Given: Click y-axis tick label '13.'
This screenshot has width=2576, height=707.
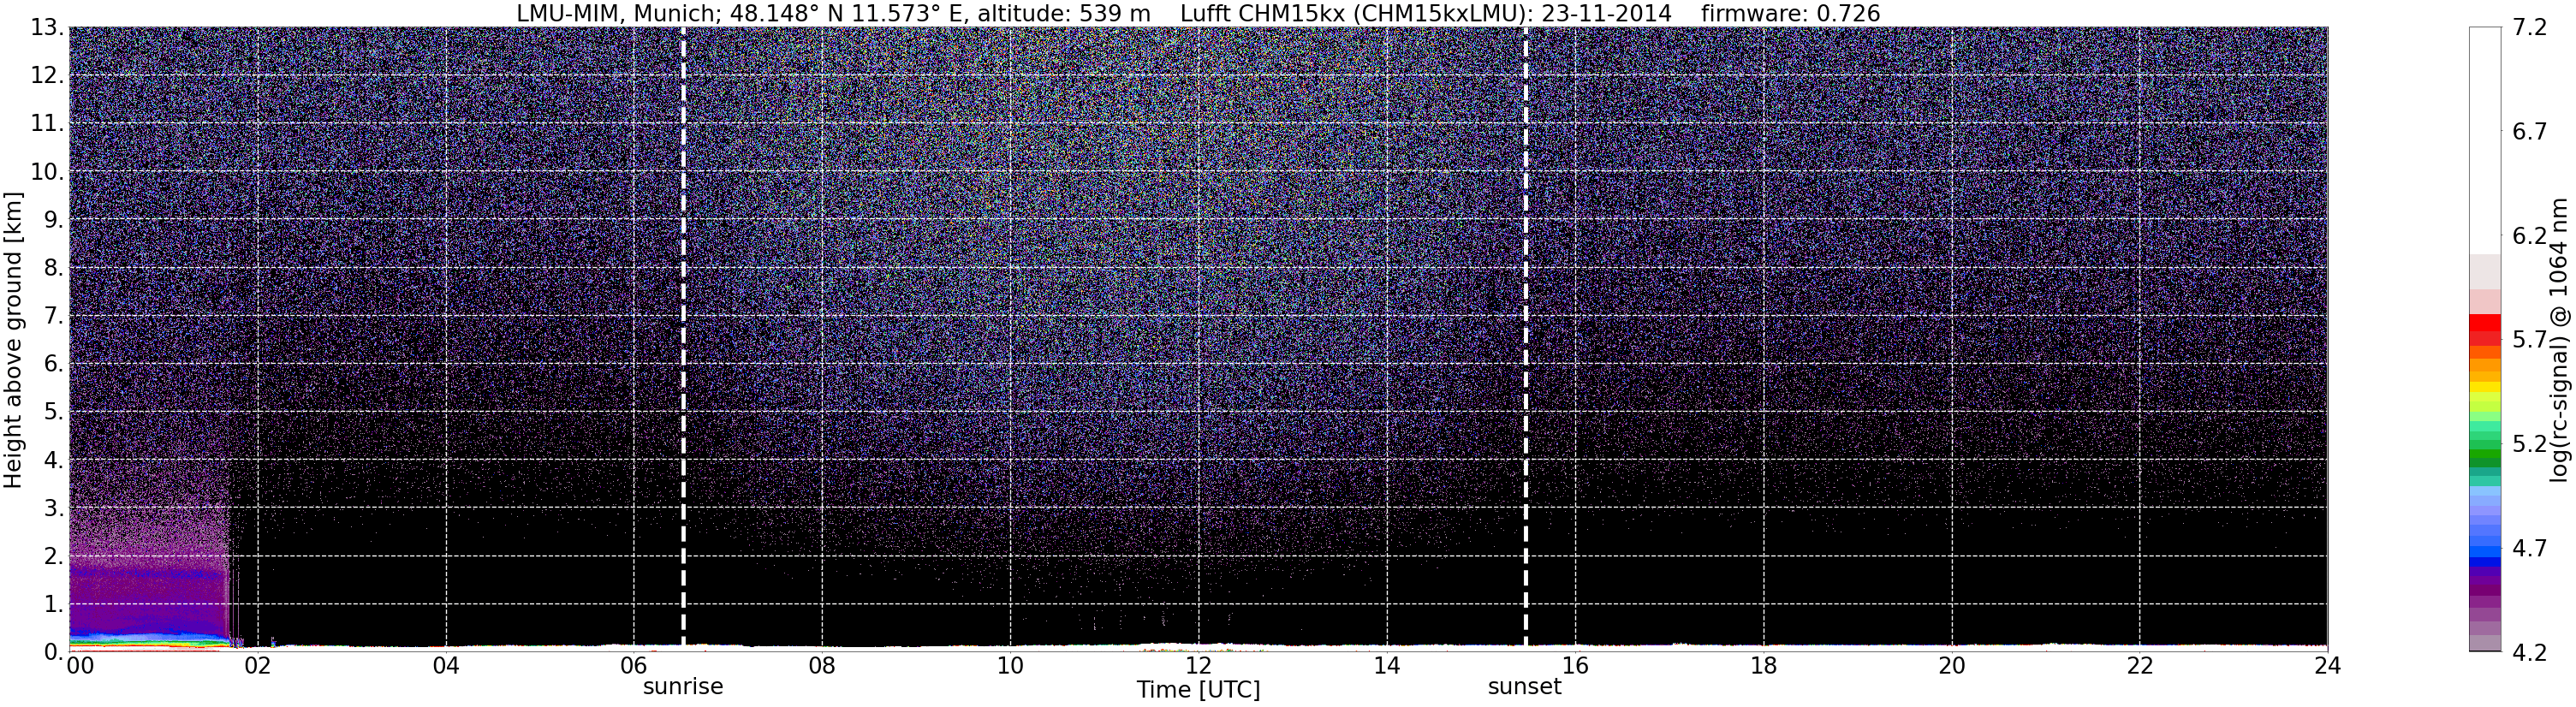Looking at the screenshot, I should [46, 28].
